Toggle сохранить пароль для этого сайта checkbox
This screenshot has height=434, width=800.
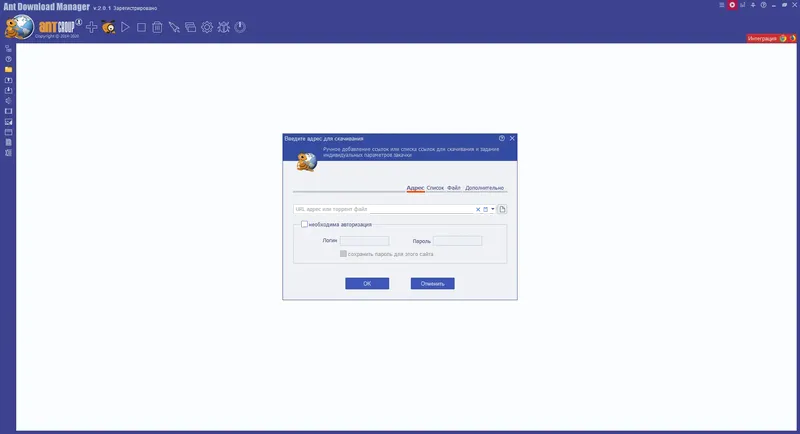pos(343,254)
